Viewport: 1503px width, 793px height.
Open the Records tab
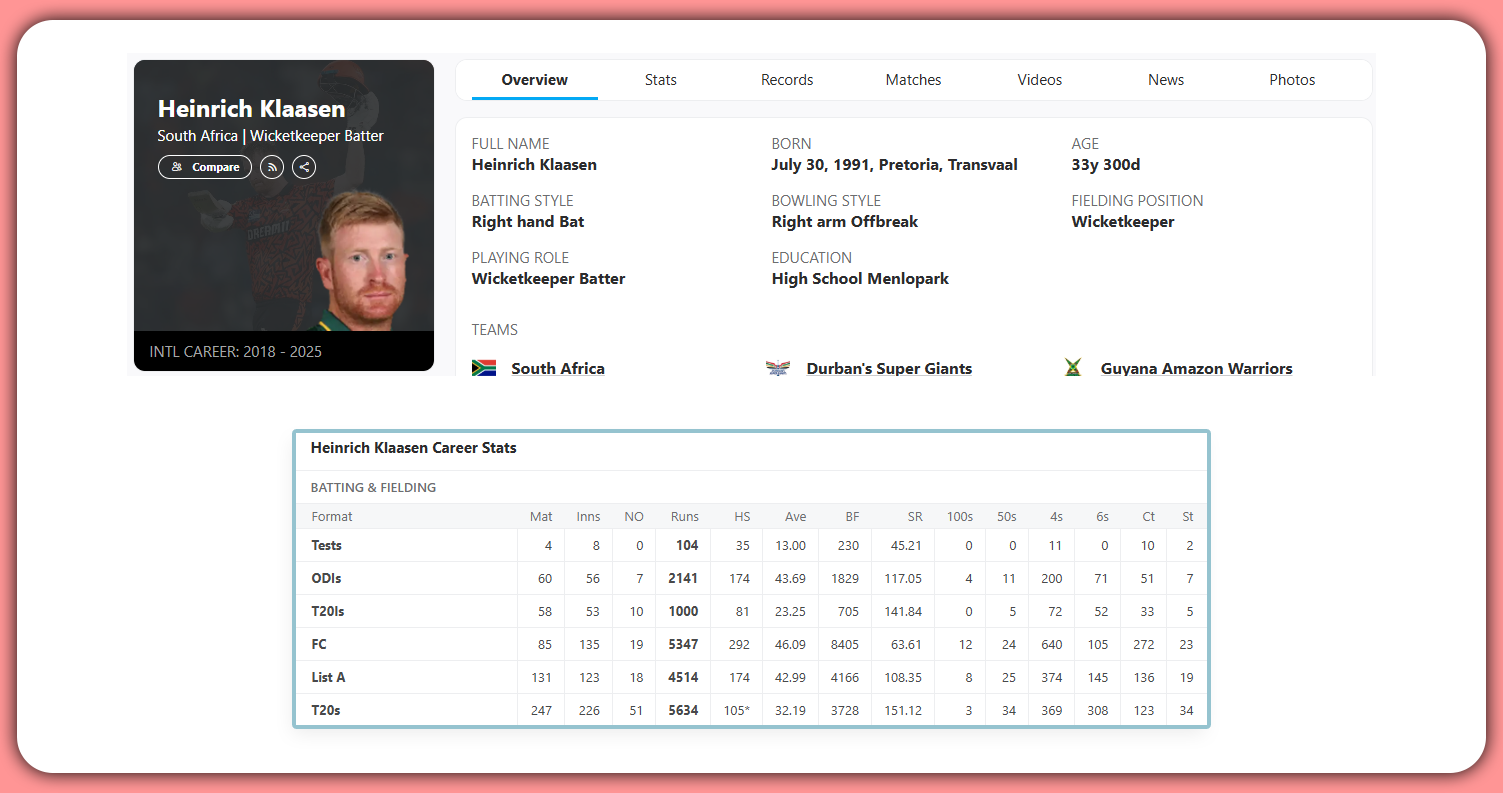point(786,79)
